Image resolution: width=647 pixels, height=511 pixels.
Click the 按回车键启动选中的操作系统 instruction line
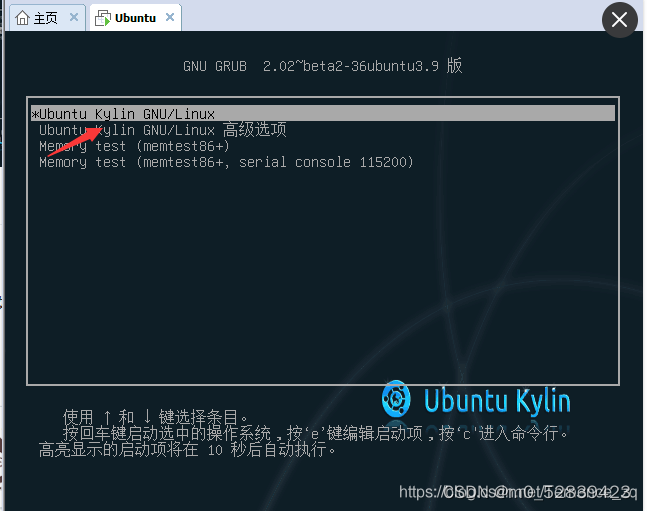click(316, 433)
